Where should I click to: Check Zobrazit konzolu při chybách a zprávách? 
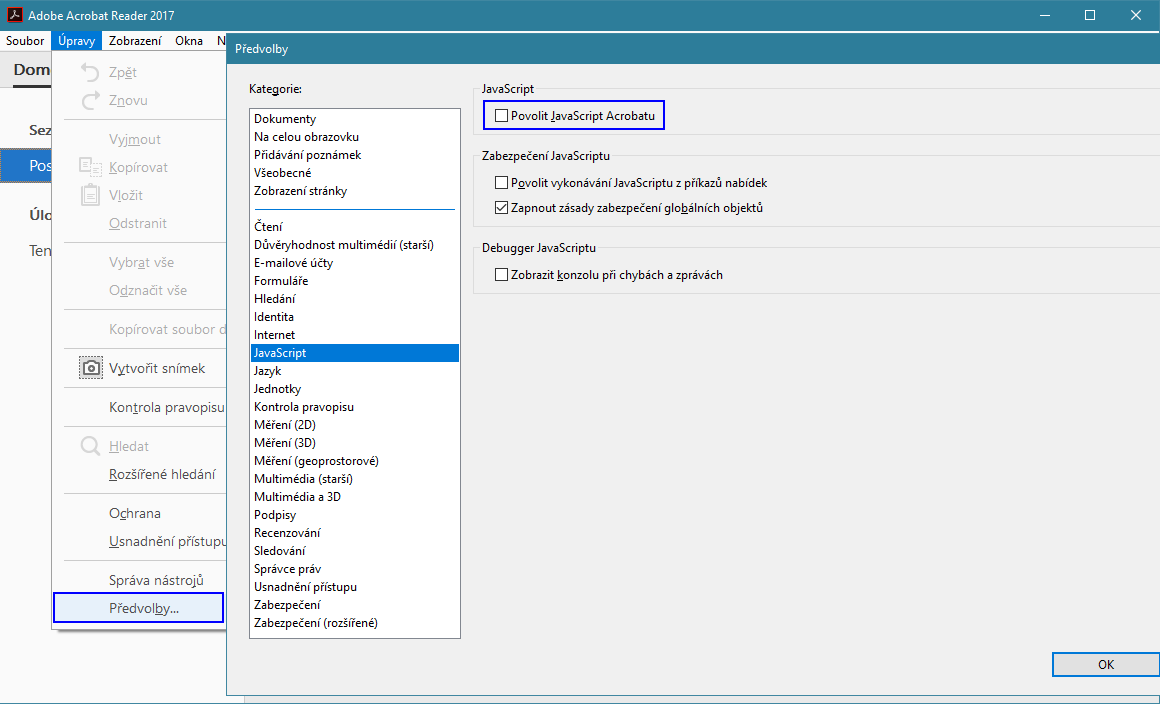[502, 275]
